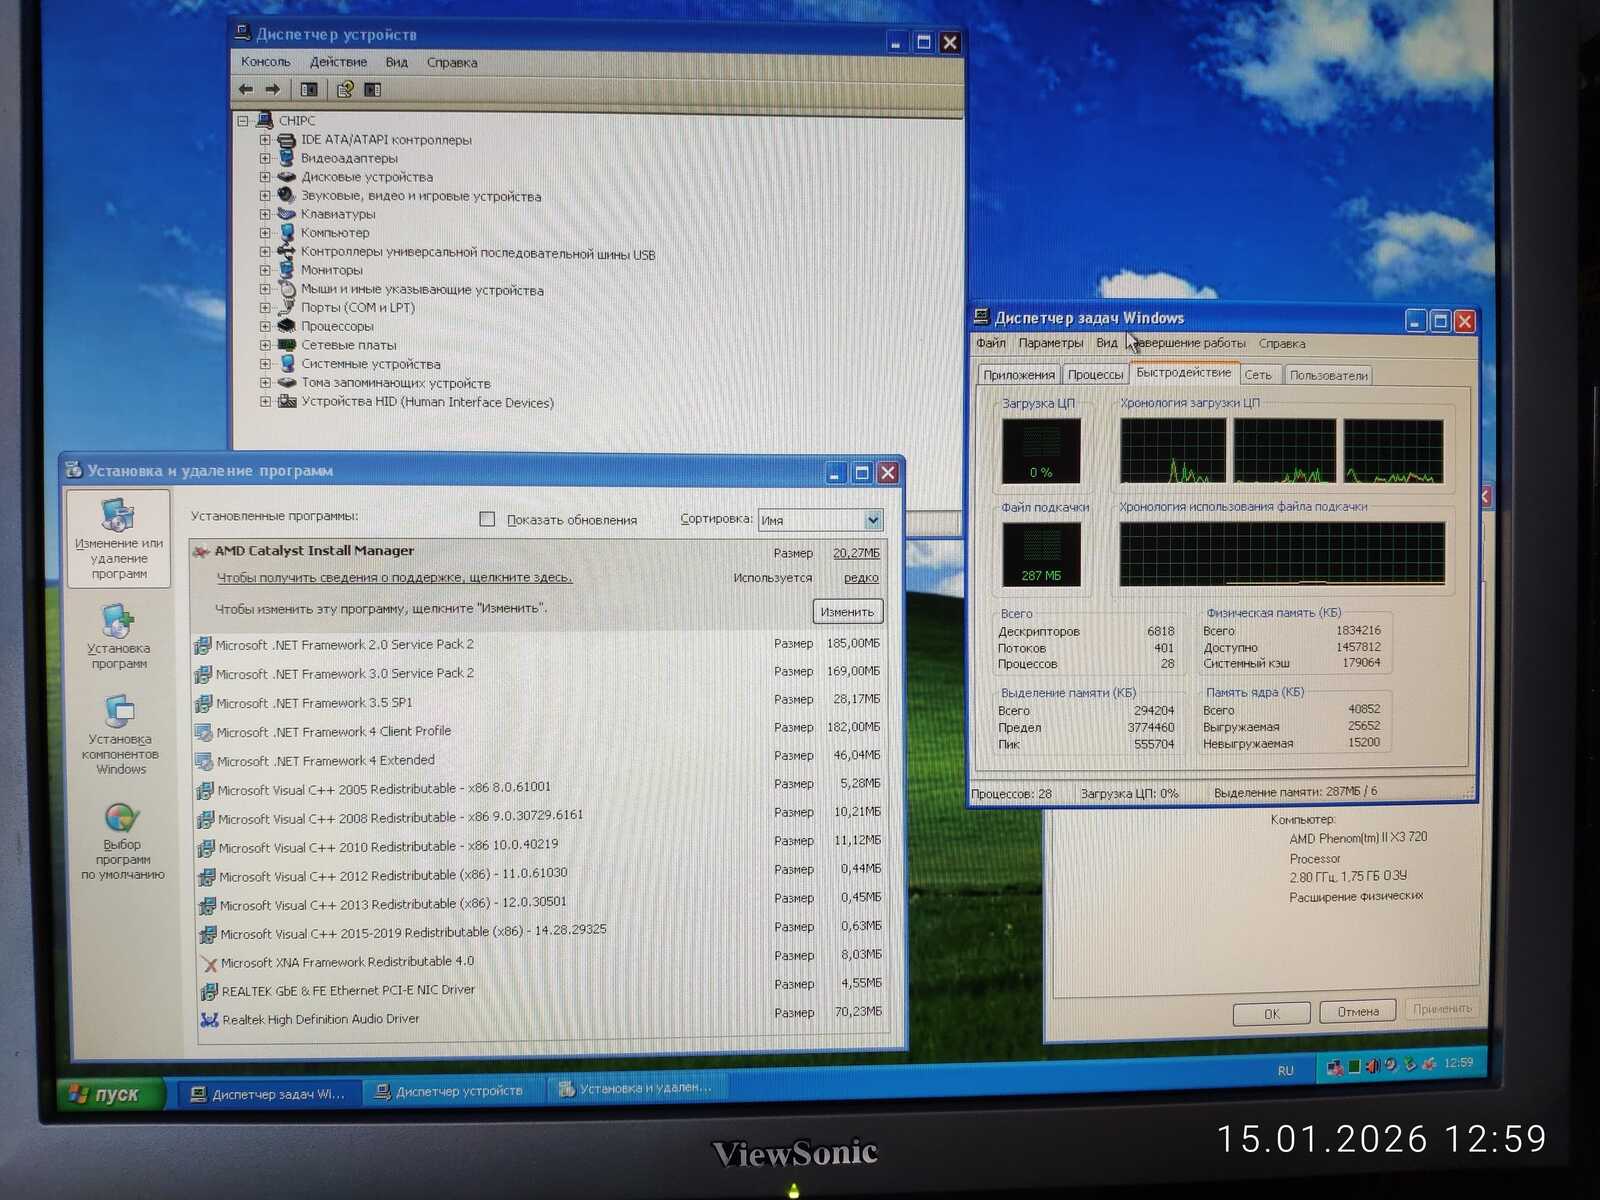Click the support info link under AMD Catalyst
The height and width of the screenshot is (1200, 1600).
394,578
